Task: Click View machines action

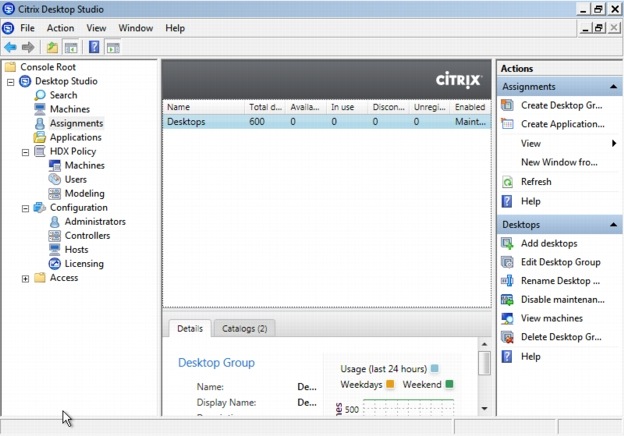Action: point(552,318)
